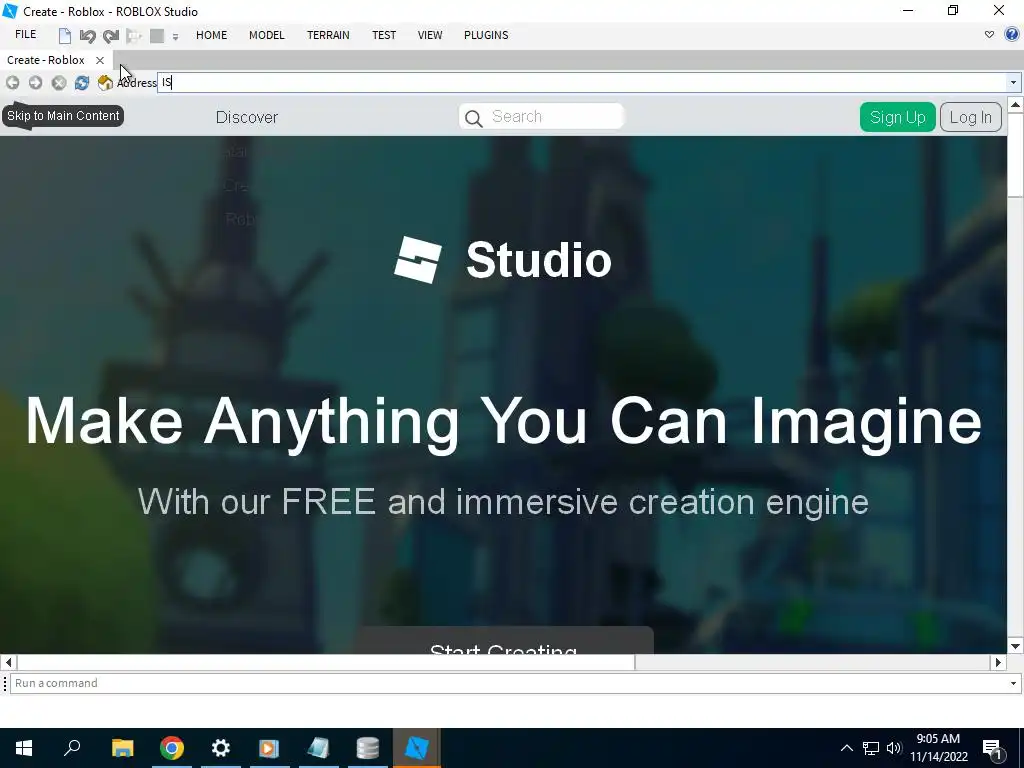Click the browser Forward arrow button

tap(35, 82)
